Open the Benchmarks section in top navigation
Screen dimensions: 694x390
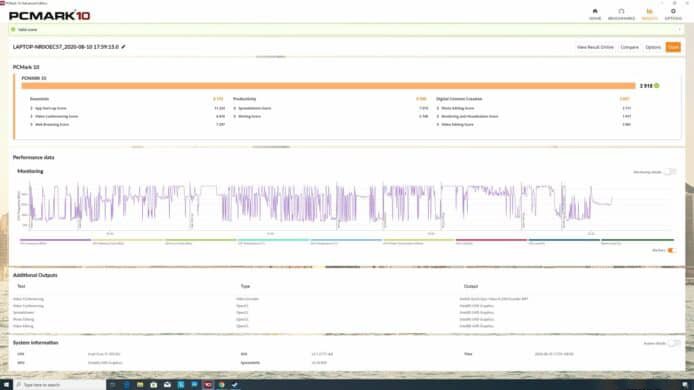point(621,14)
